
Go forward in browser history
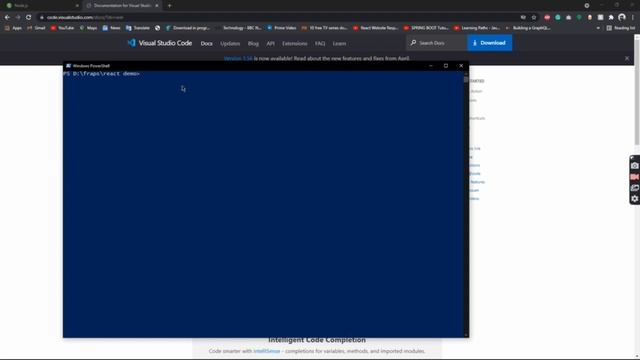tap(18, 17)
